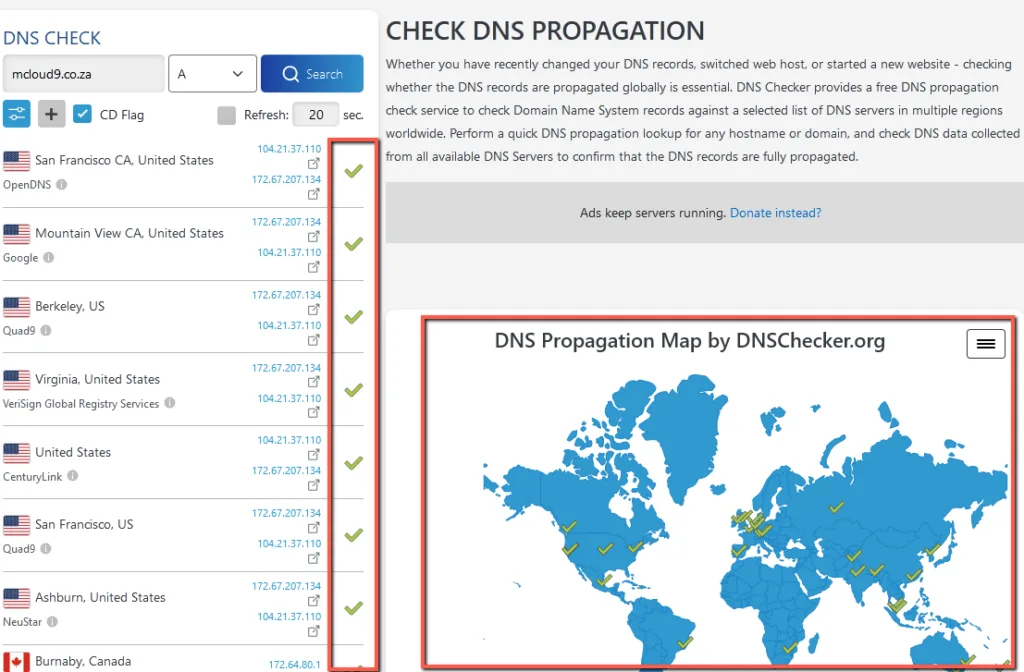The height and width of the screenshot is (672, 1024).
Task: Open external link icon under Berkeley 172.67.207.134
Action: (x=313, y=310)
